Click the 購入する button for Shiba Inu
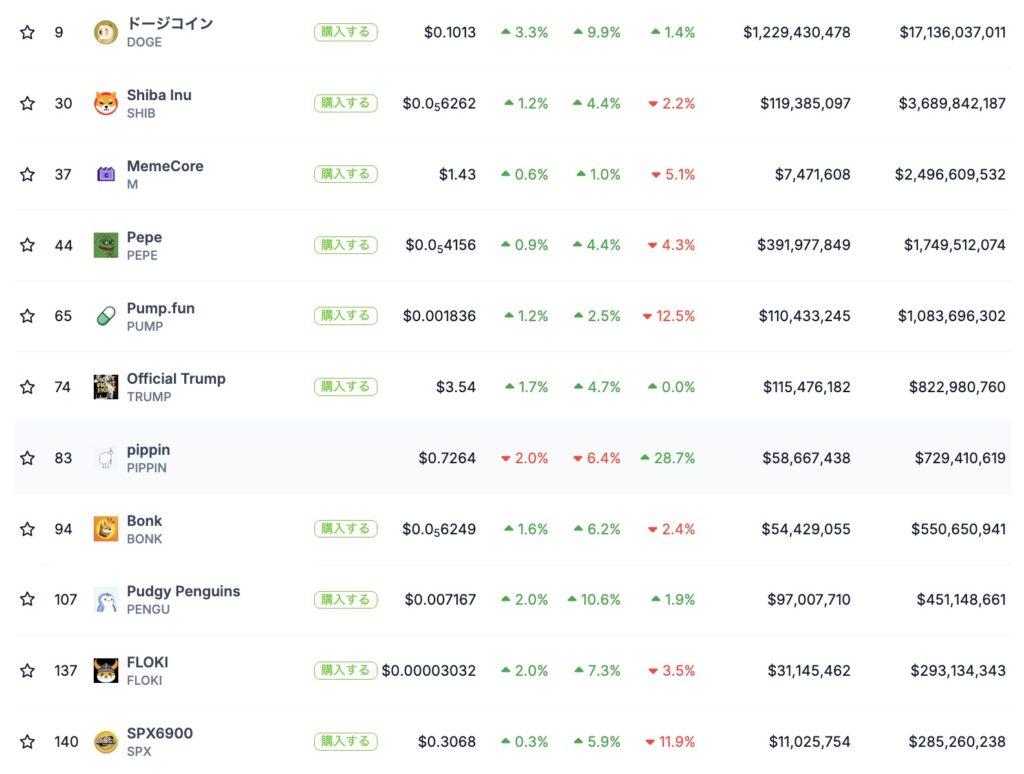1024x774 pixels. click(x=345, y=103)
